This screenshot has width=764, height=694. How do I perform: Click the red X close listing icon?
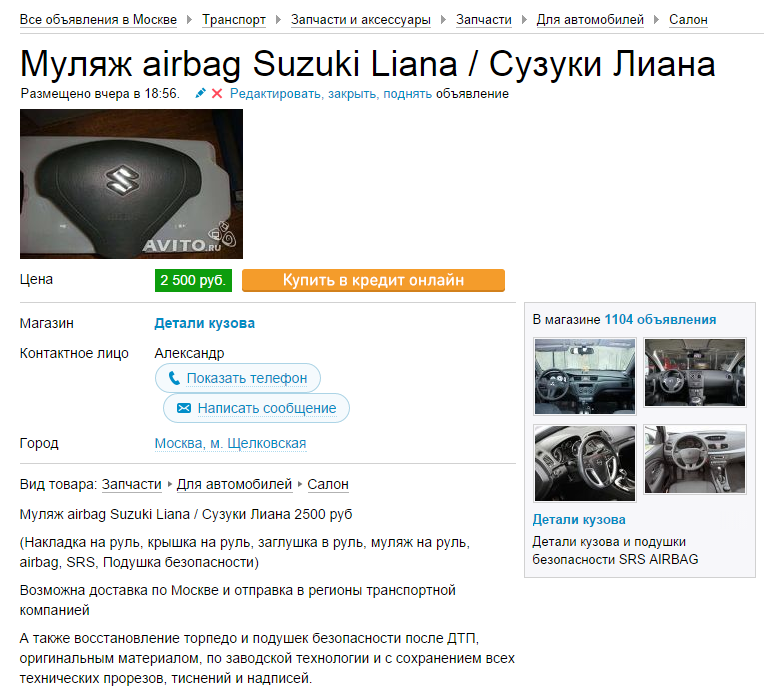[x=217, y=94]
